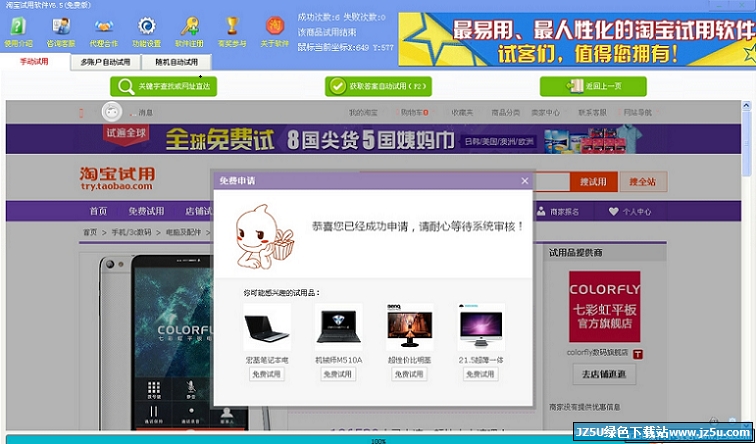Screen dimensions: 756x444
Task: Close the 免费申请 dialog
Action: coord(525,181)
